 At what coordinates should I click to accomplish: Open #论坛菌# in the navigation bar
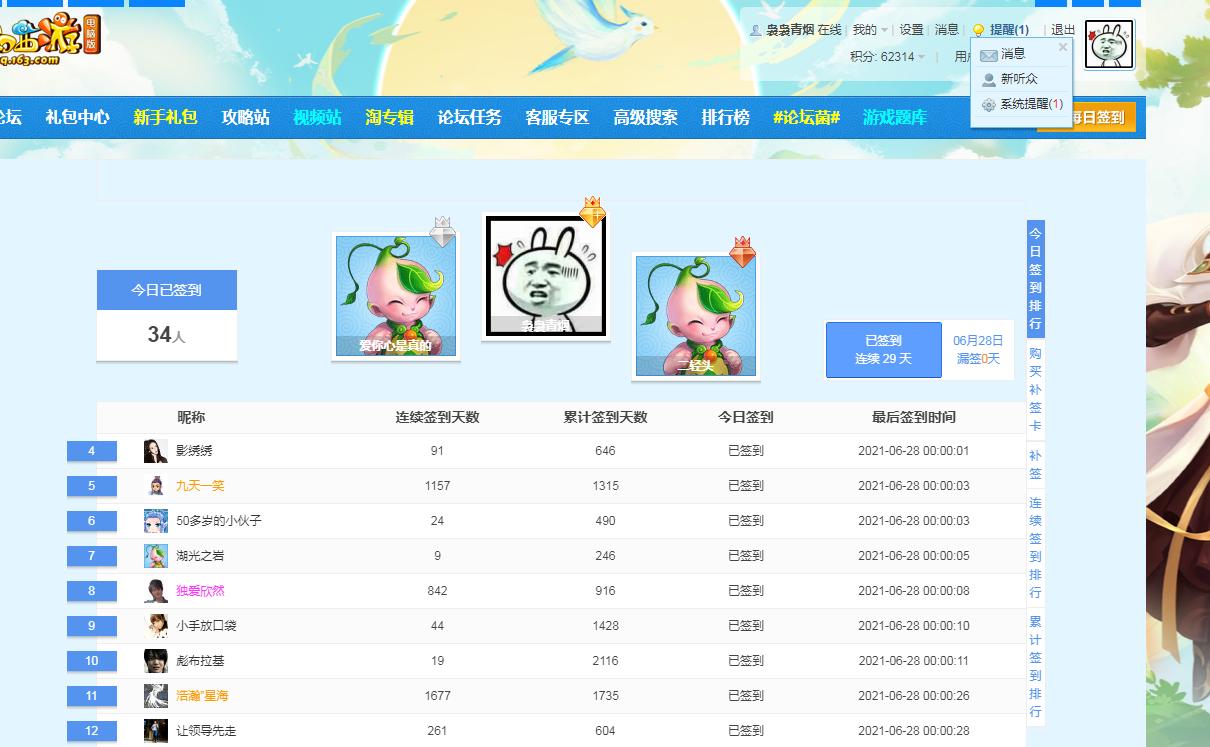click(806, 117)
